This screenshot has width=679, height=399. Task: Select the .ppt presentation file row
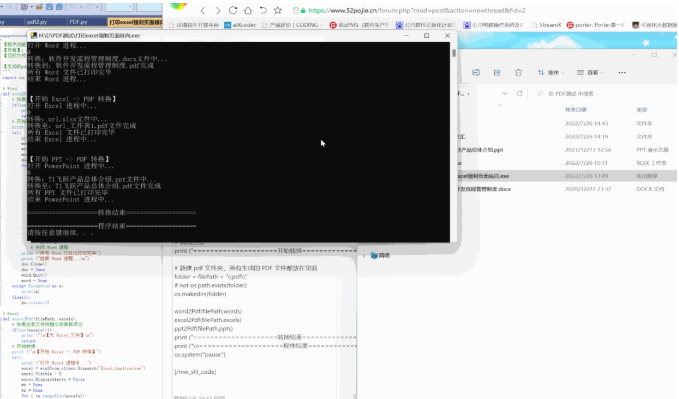(x=567, y=150)
